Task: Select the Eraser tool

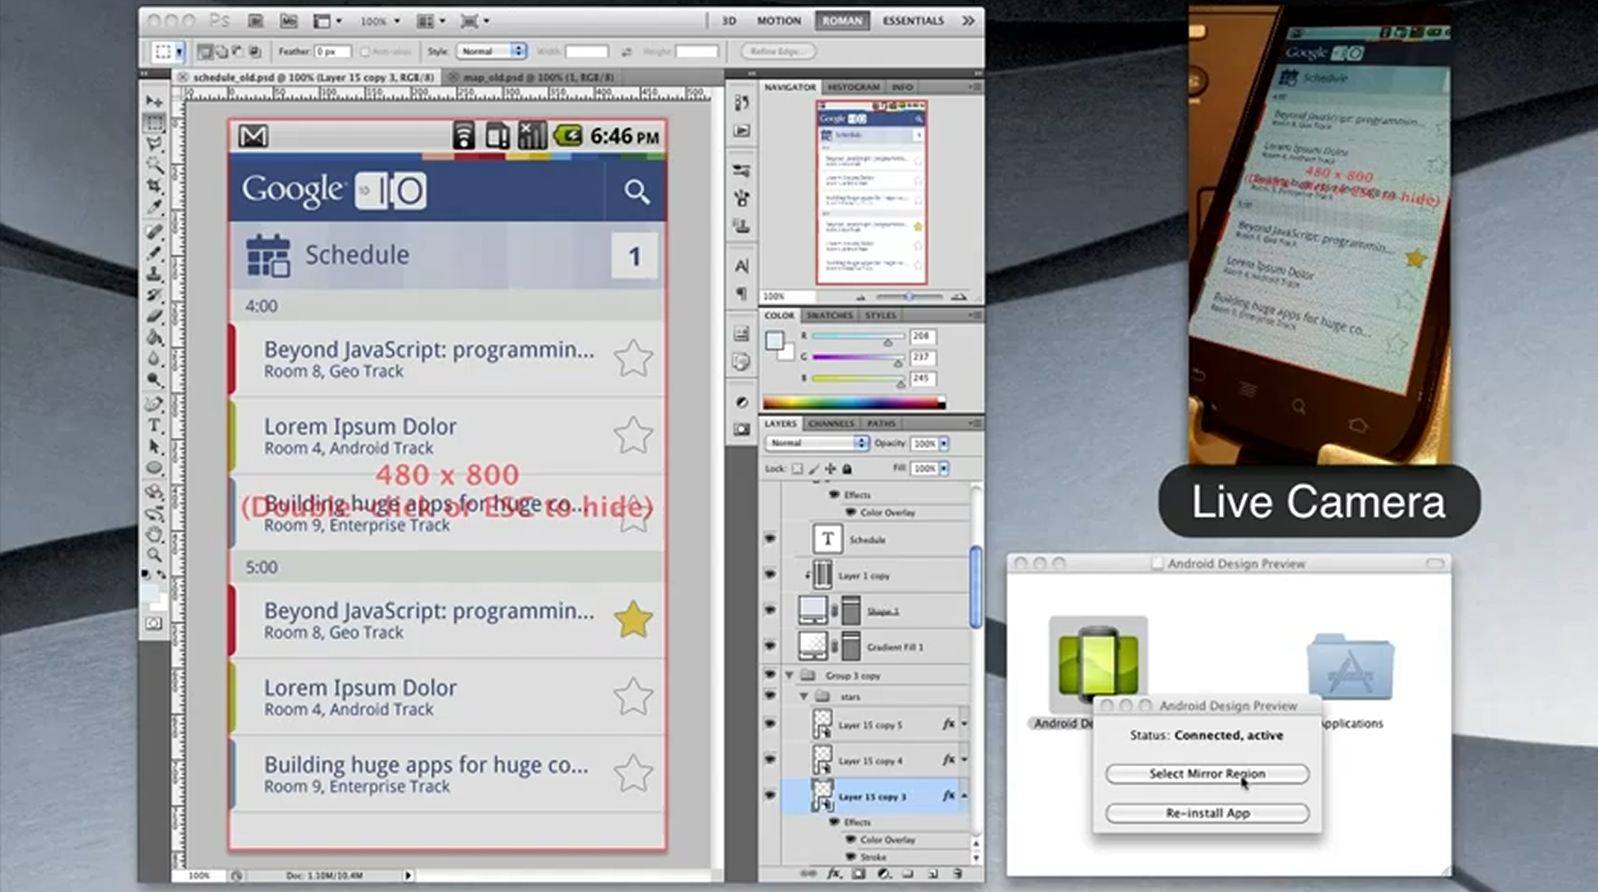Action: (154, 316)
